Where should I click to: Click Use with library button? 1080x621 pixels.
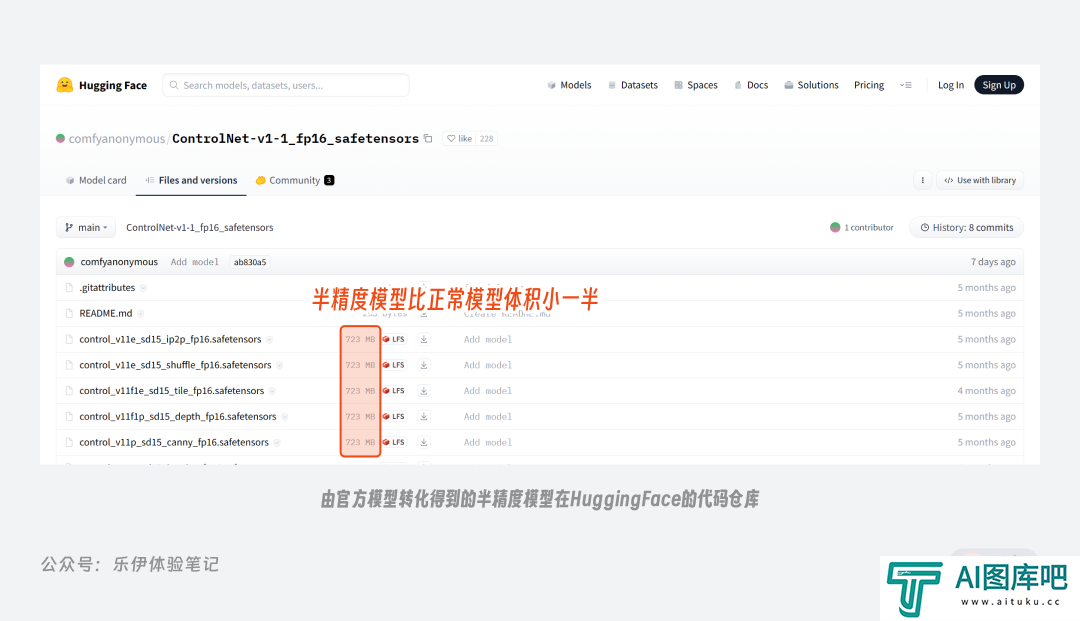(980, 180)
